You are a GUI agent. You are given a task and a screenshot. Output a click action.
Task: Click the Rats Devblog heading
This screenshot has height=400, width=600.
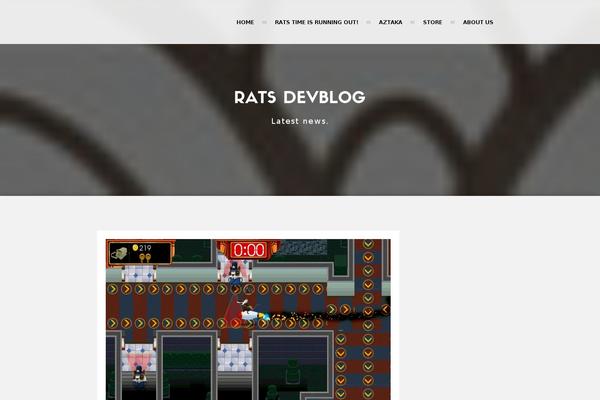(x=300, y=97)
